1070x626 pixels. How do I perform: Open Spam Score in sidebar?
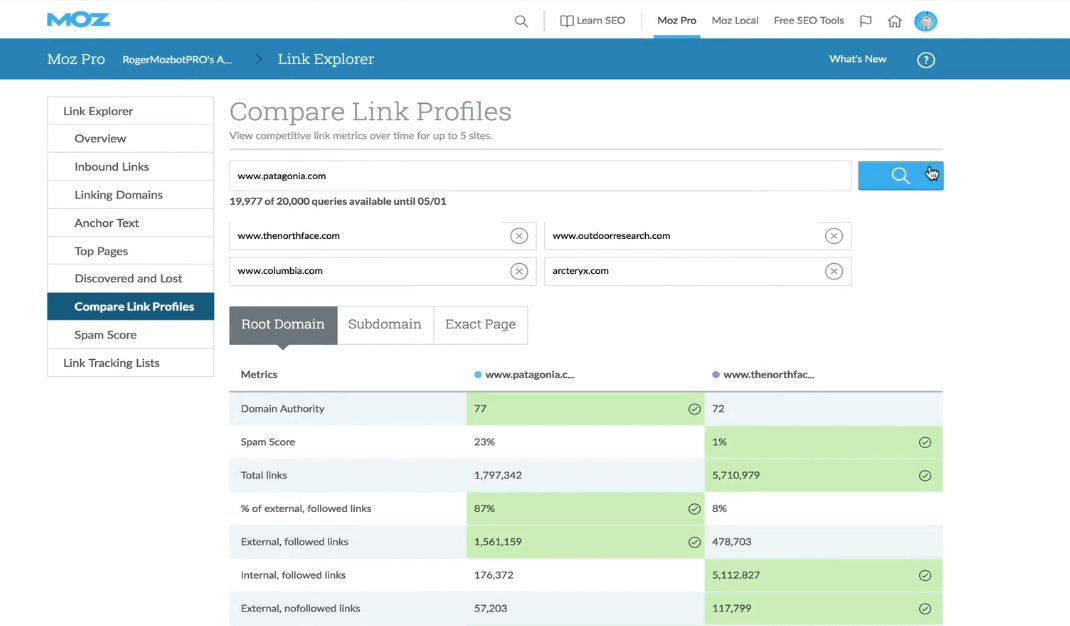click(130, 335)
